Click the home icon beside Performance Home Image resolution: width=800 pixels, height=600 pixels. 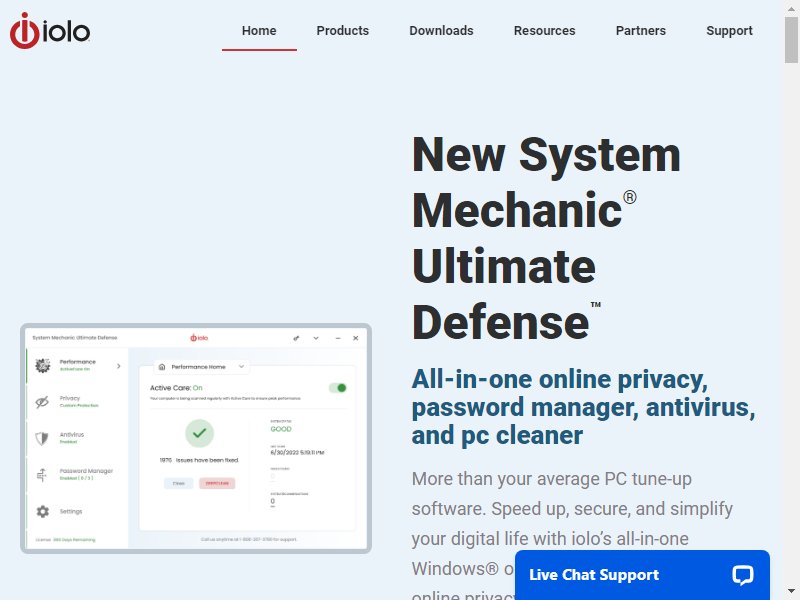click(x=162, y=367)
